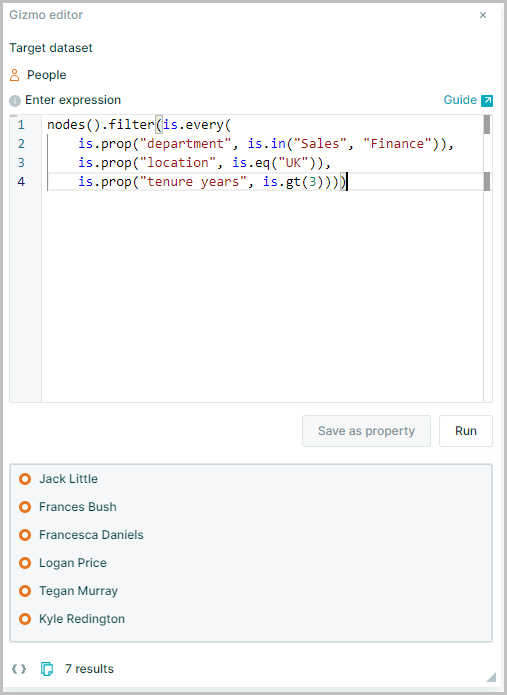Click the Save as property button

click(x=367, y=431)
